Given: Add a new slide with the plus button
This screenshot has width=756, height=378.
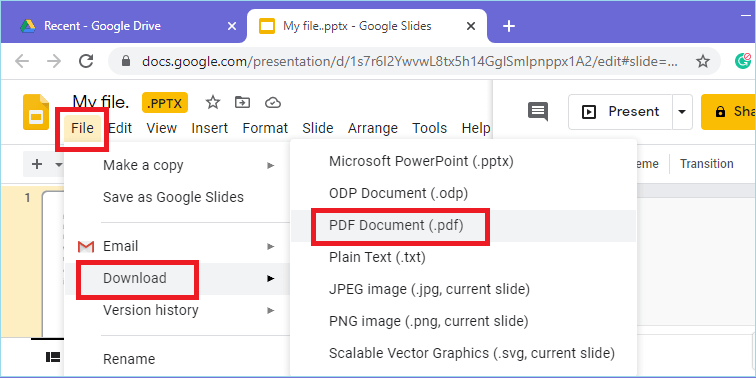Looking at the screenshot, I should pyautogui.click(x=37, y=164).
